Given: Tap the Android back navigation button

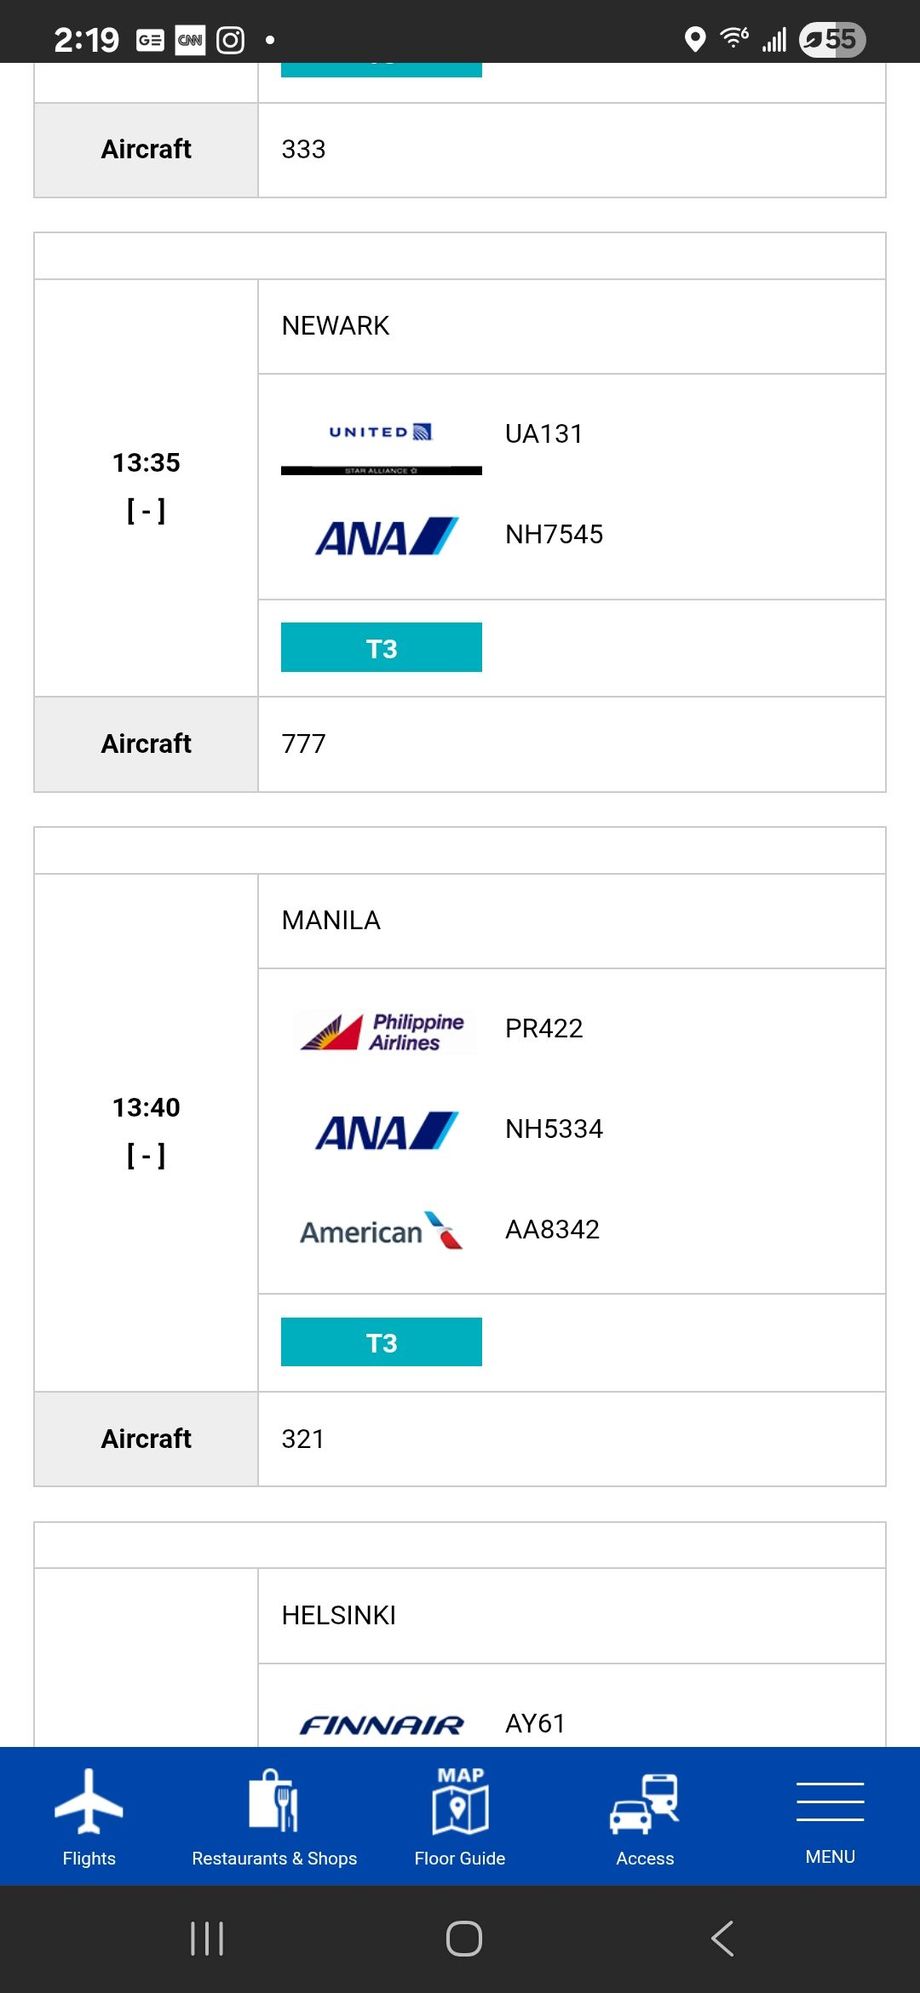Looking at the screenshot, I should click(722, 1938).
